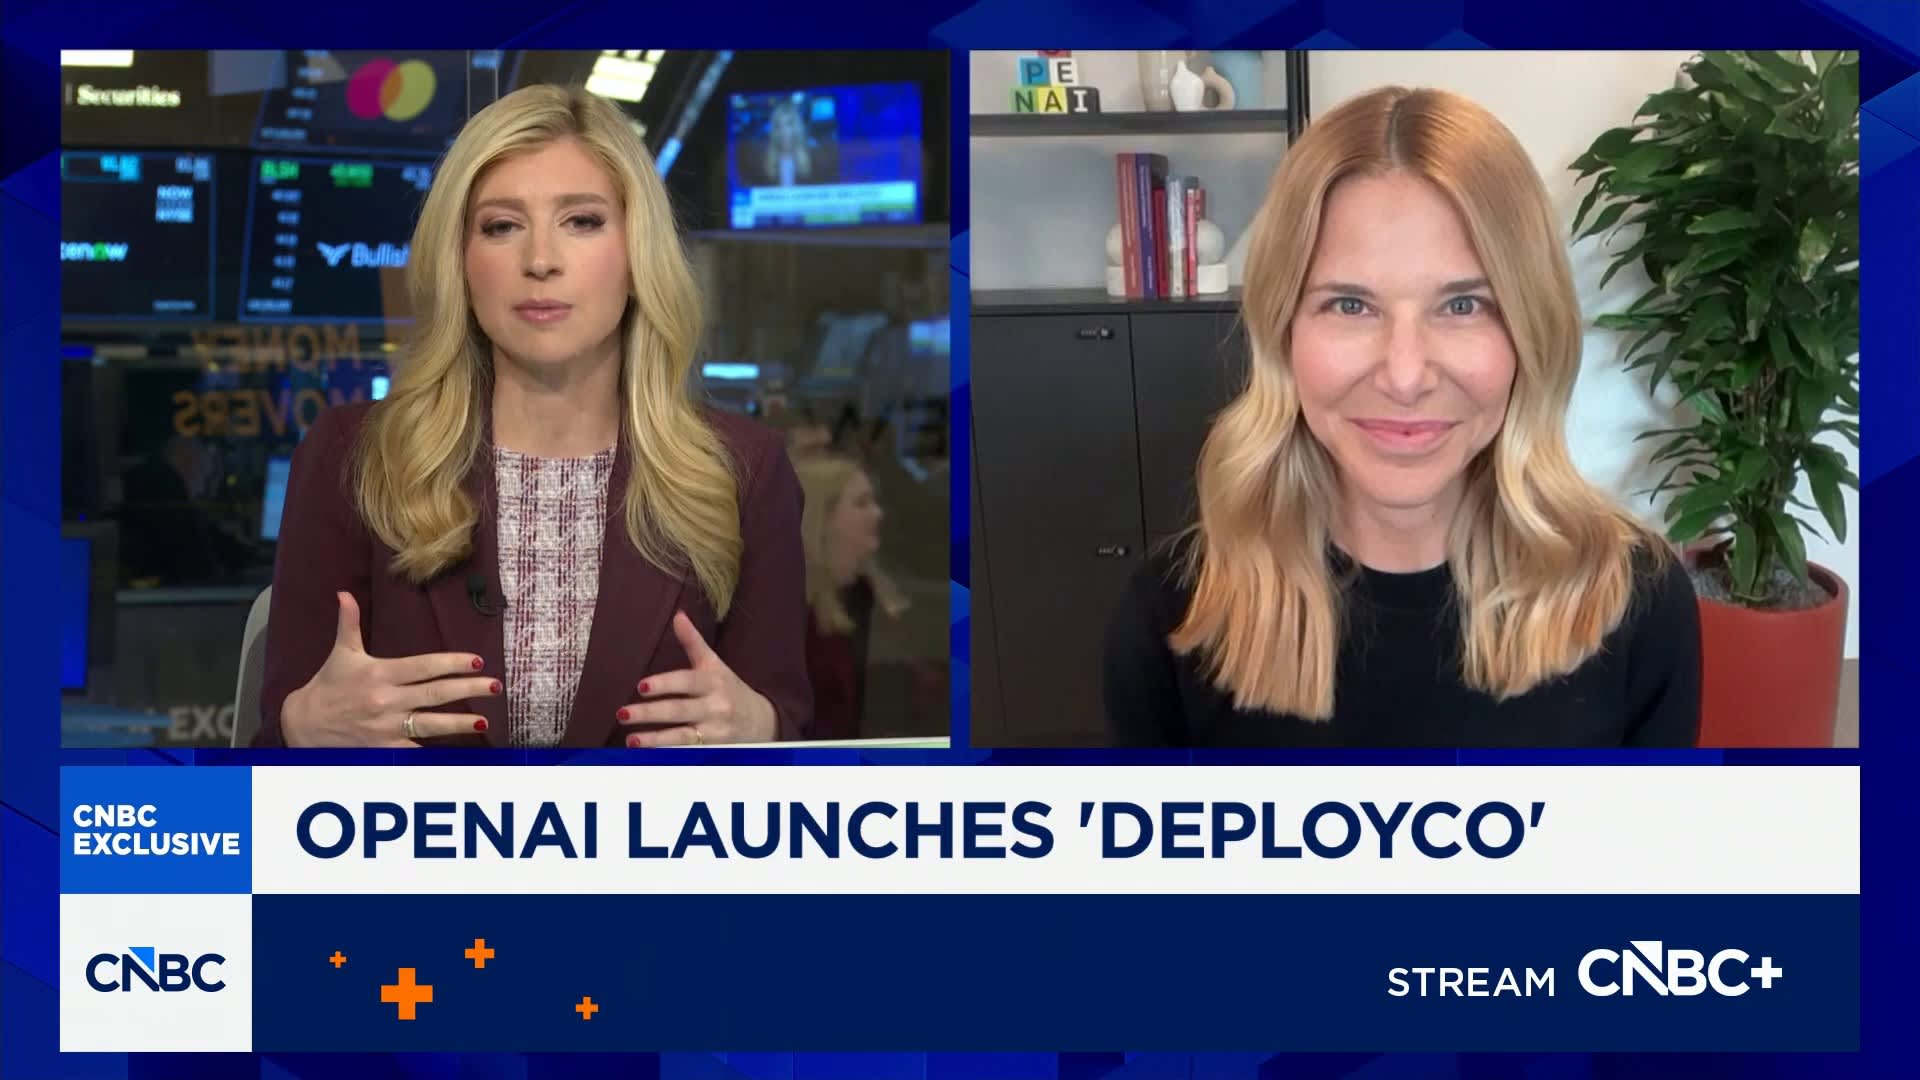Click the large orange plus symbol
The width and height of the screenshot is (1920, 1080).
pyautogui.click(x=407, y=993)
